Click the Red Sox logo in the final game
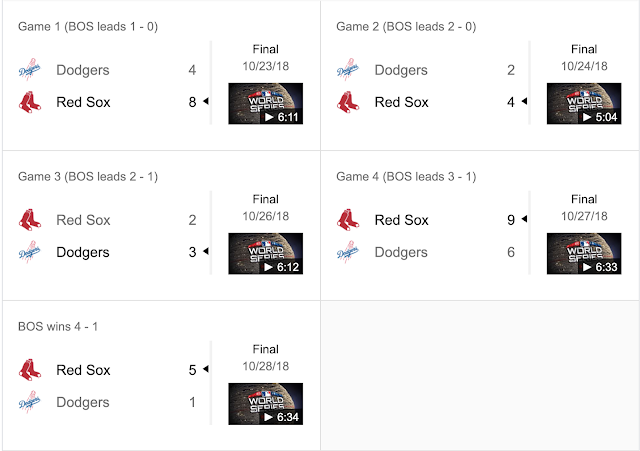This screenshot has height=451, width=640. pyautogui.click(x=30, y=370)
